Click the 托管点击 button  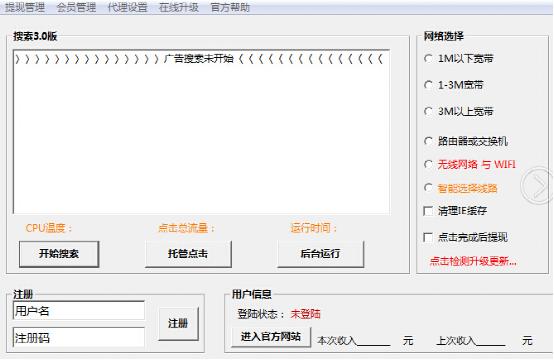188,254
